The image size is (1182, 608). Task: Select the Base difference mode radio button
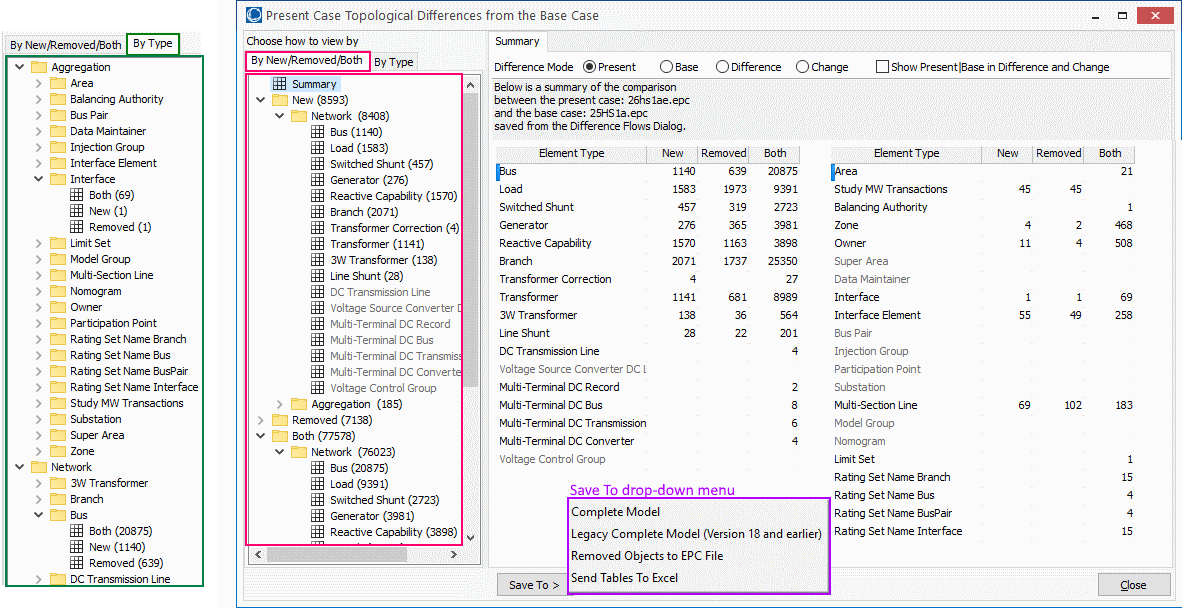pyautogui.click(x=666, y=67)
